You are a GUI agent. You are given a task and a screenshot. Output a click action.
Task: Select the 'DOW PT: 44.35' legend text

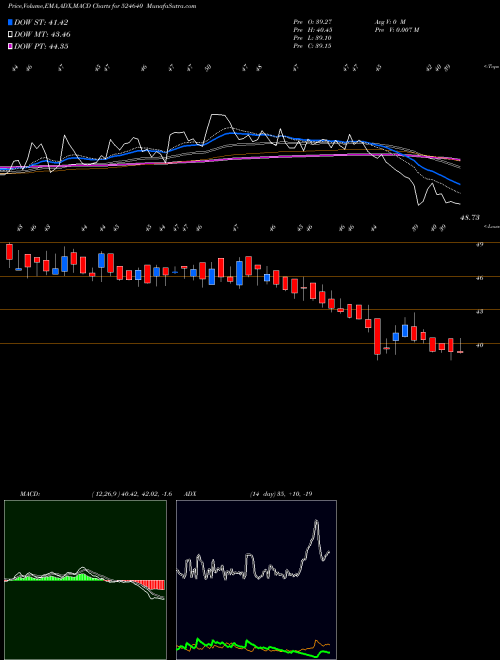(x=41, y=46)
